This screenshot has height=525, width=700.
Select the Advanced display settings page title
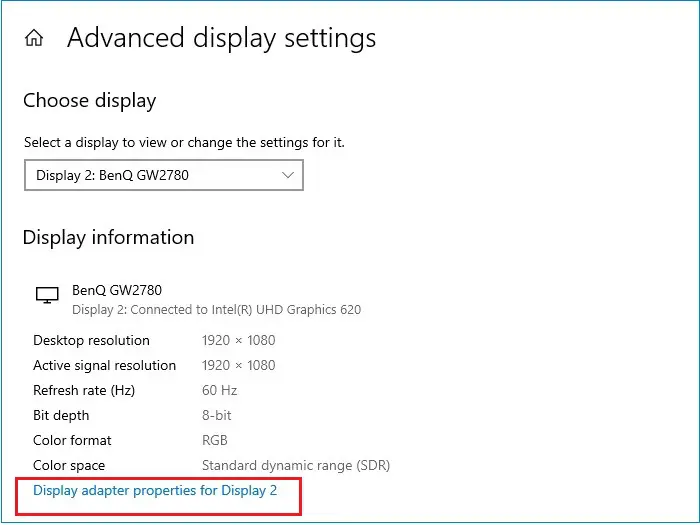(x=221, y=38)
